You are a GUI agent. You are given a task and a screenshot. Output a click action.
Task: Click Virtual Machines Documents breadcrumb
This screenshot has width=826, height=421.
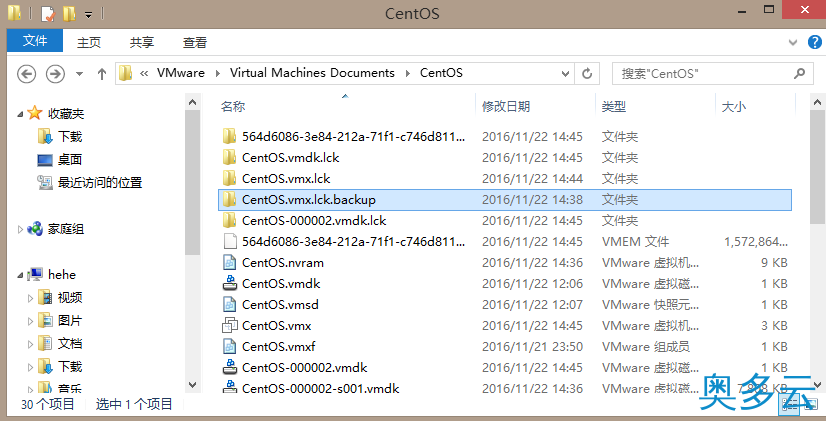coord(312,73)
